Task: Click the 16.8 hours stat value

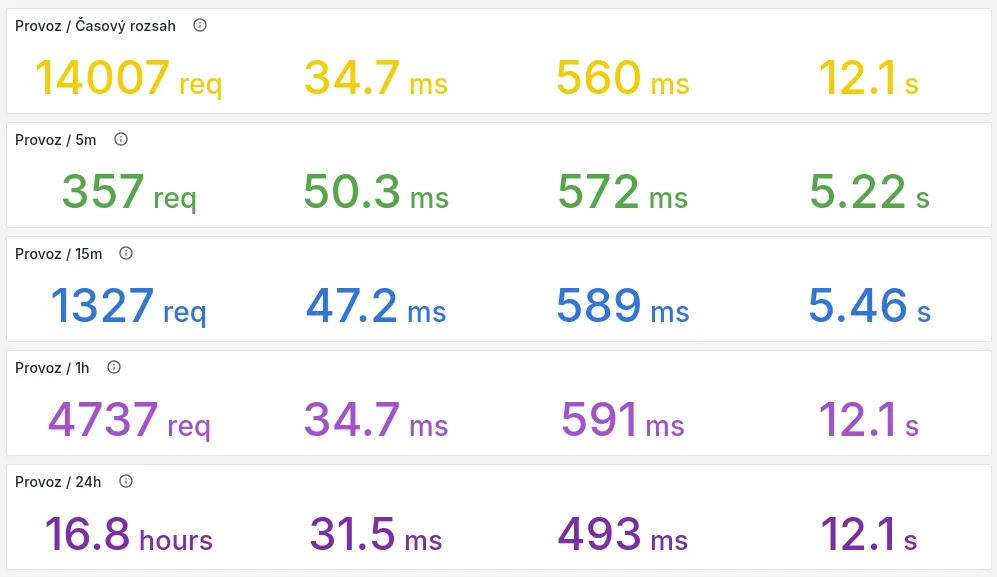Action: click(128, 534)
